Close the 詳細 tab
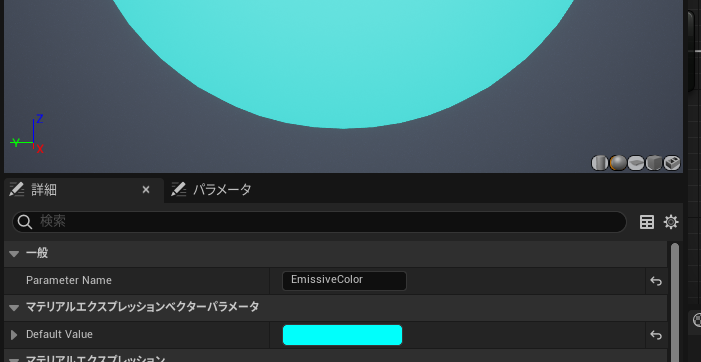Screen dimensions: 701x362 [x=146, y=190]
